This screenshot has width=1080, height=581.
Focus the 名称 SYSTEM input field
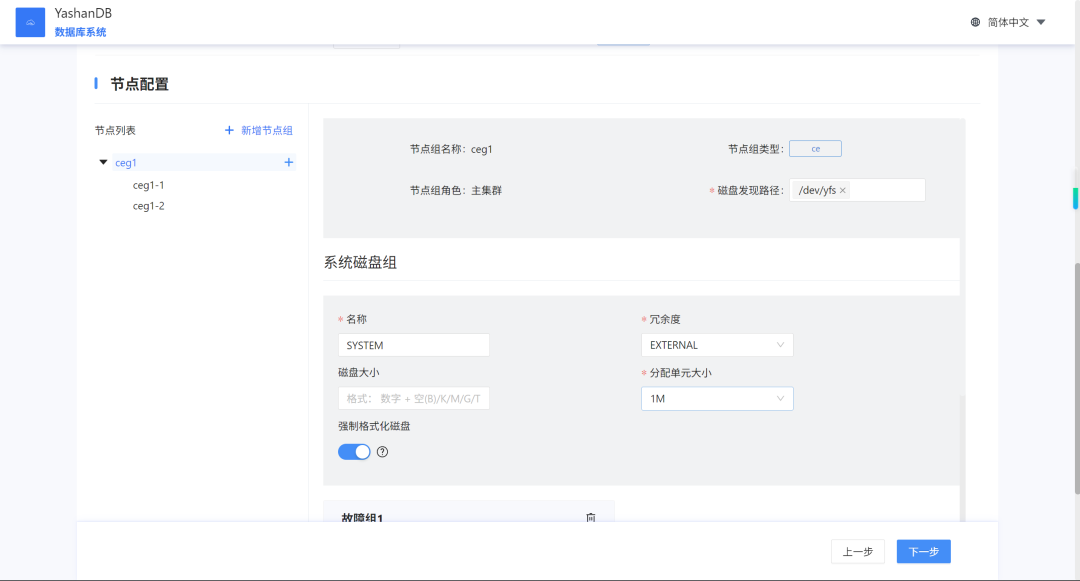coord(414,345)
